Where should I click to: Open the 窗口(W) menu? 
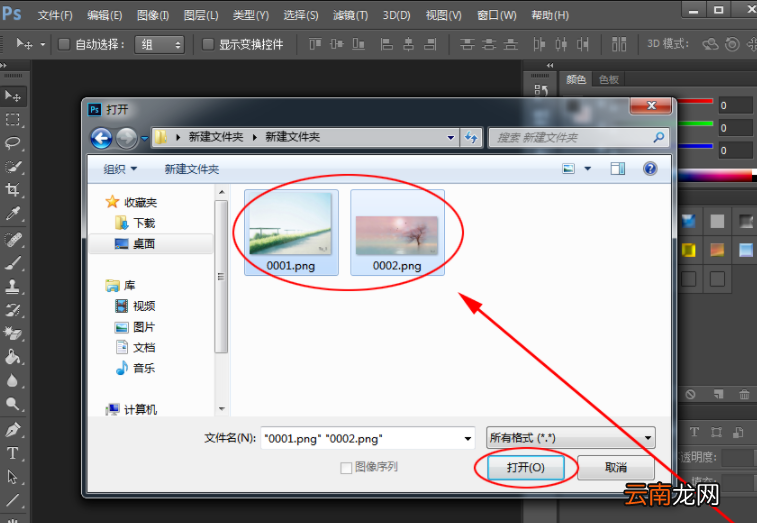click(x=497, y=15)
